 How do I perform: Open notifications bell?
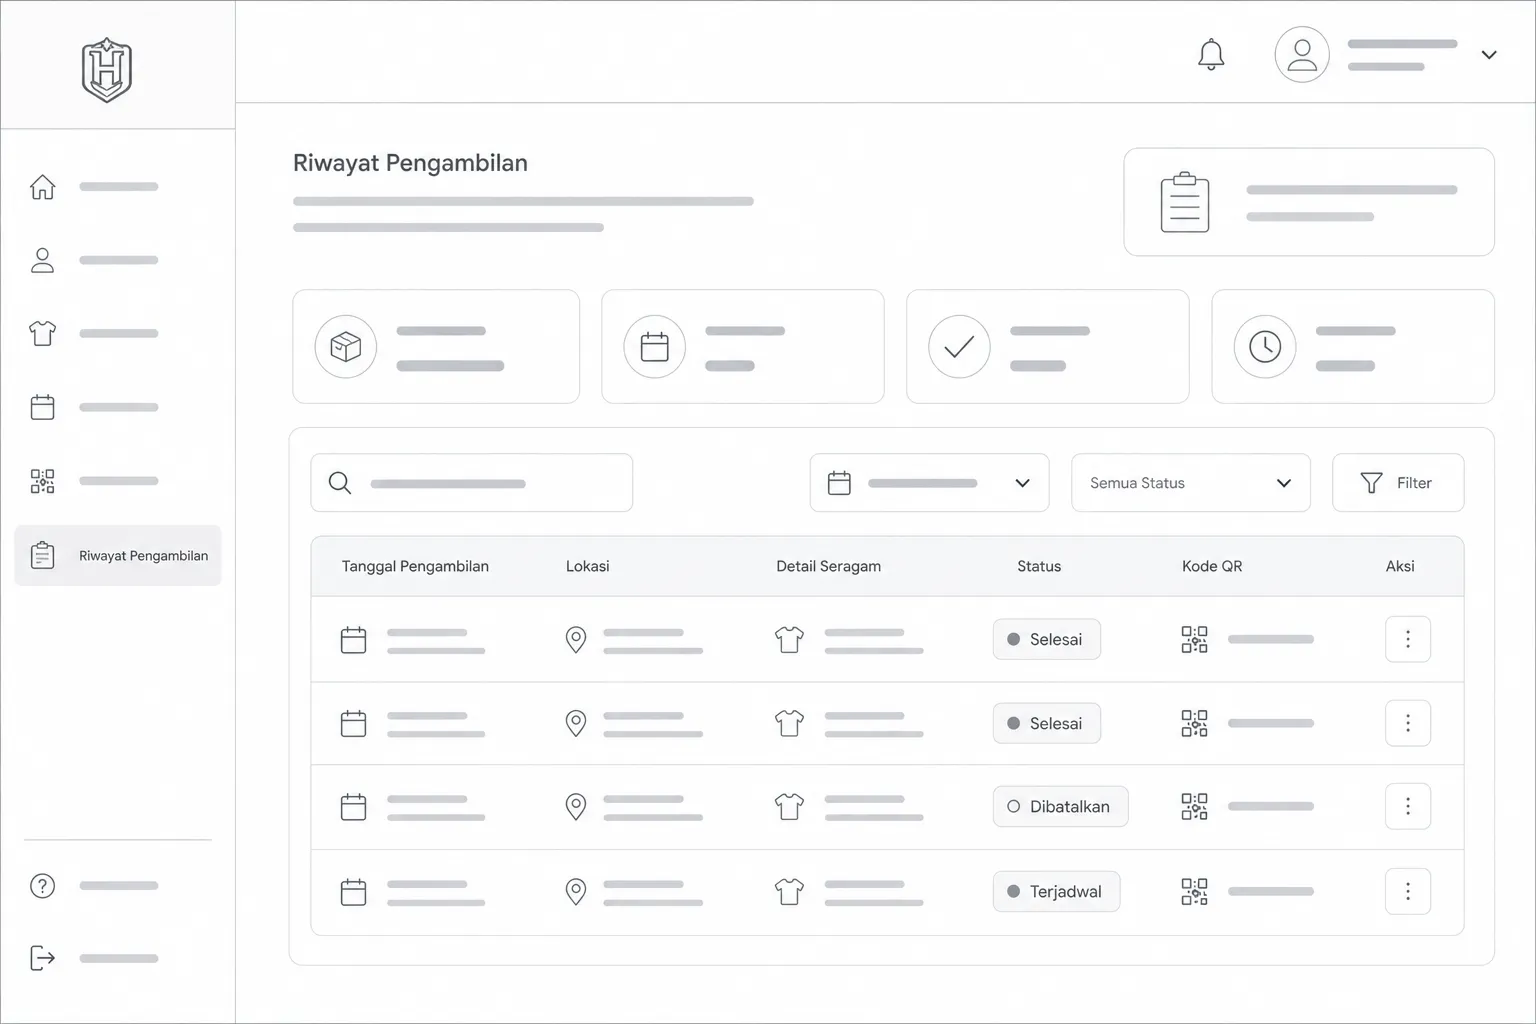point(1211,54)
